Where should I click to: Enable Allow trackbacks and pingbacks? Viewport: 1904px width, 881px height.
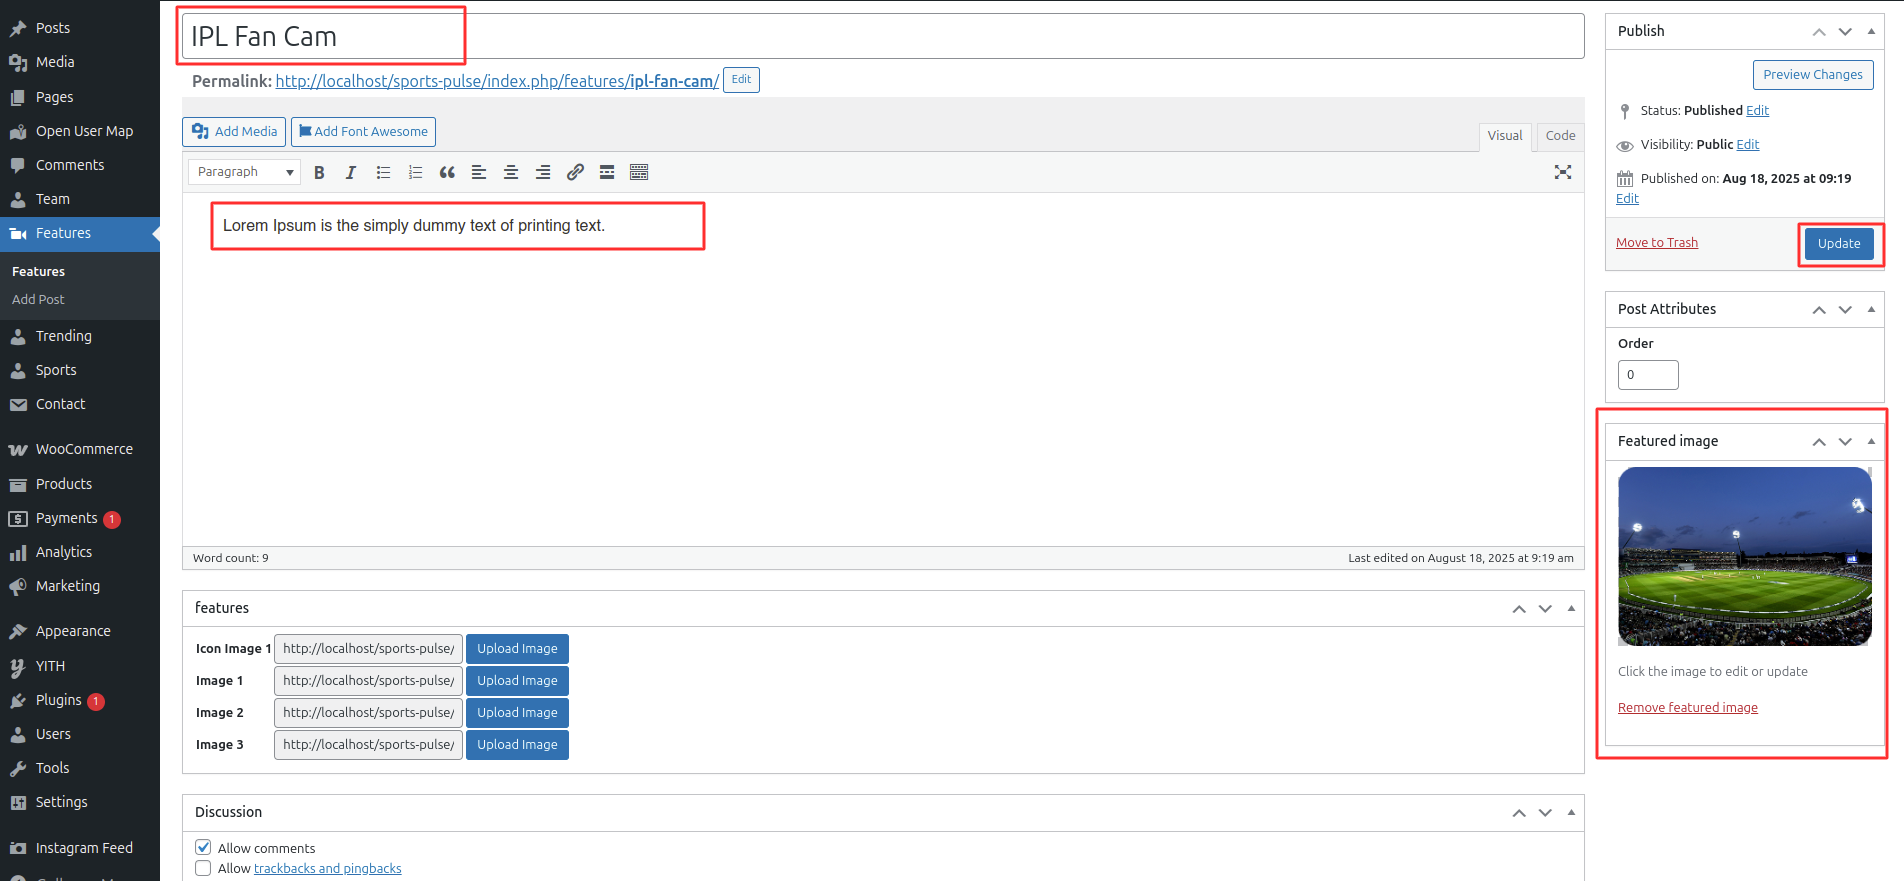tap(204, 868)
